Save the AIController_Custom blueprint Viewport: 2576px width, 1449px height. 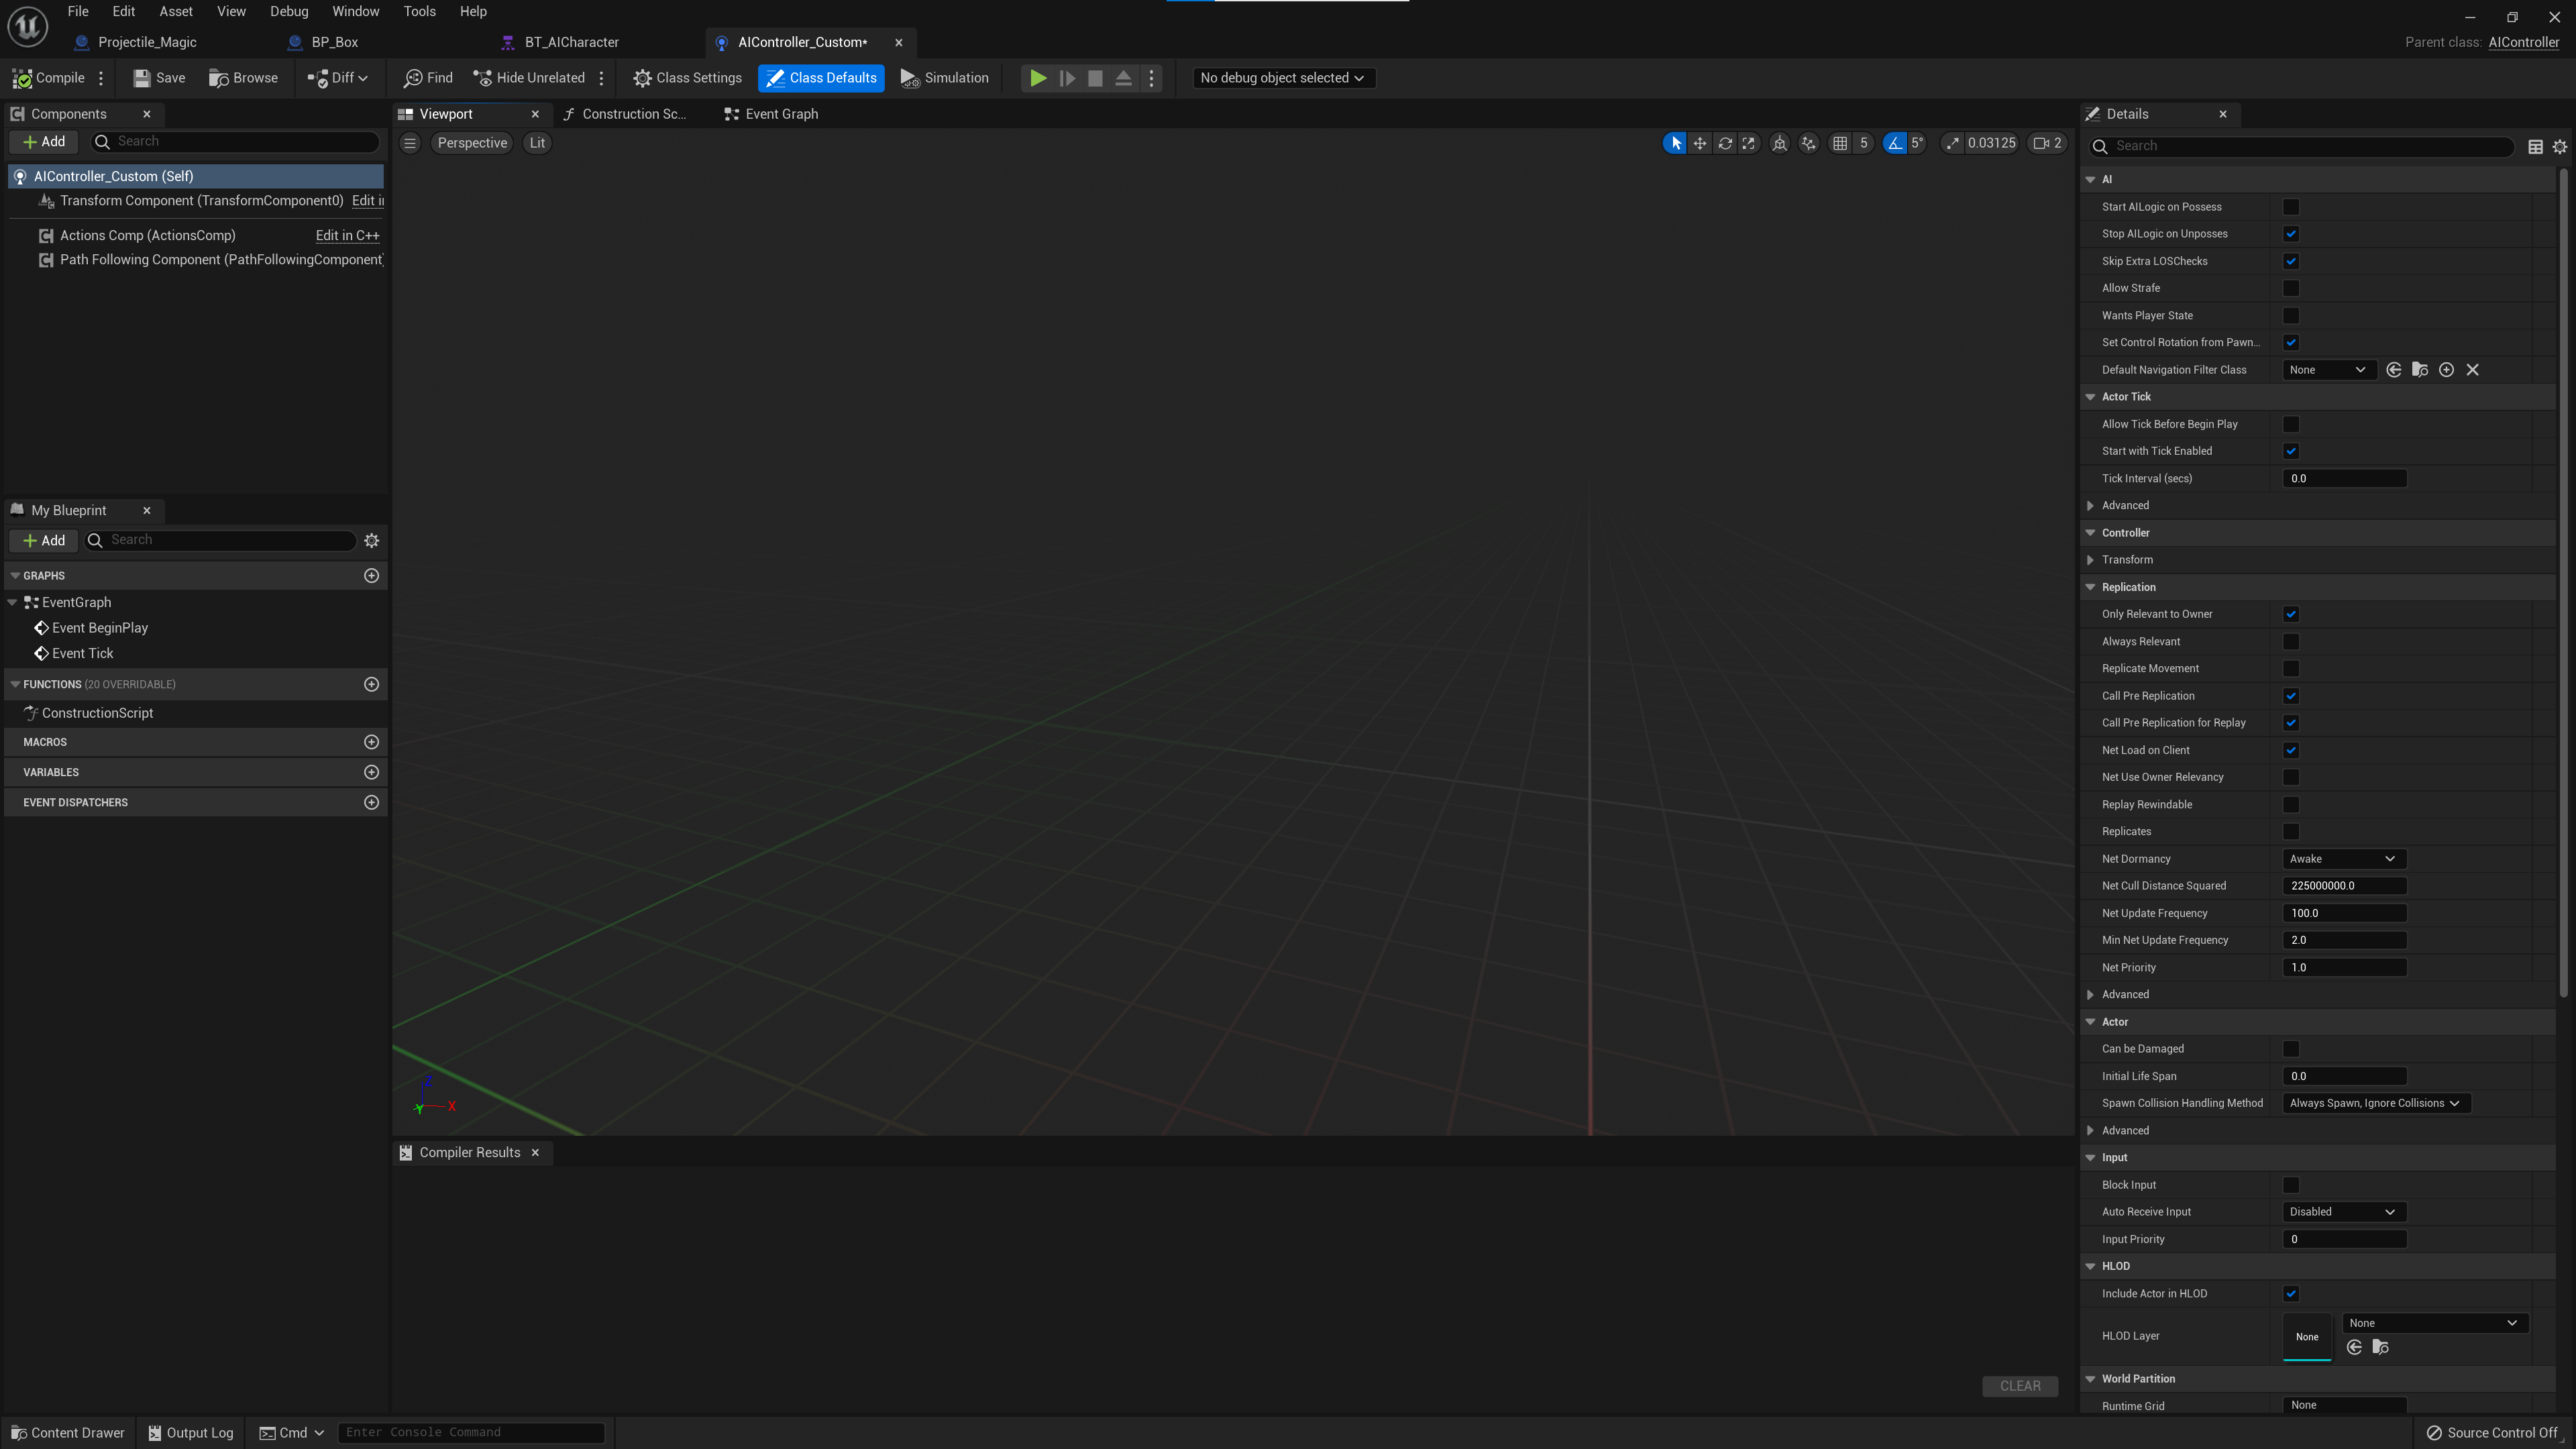159,78
